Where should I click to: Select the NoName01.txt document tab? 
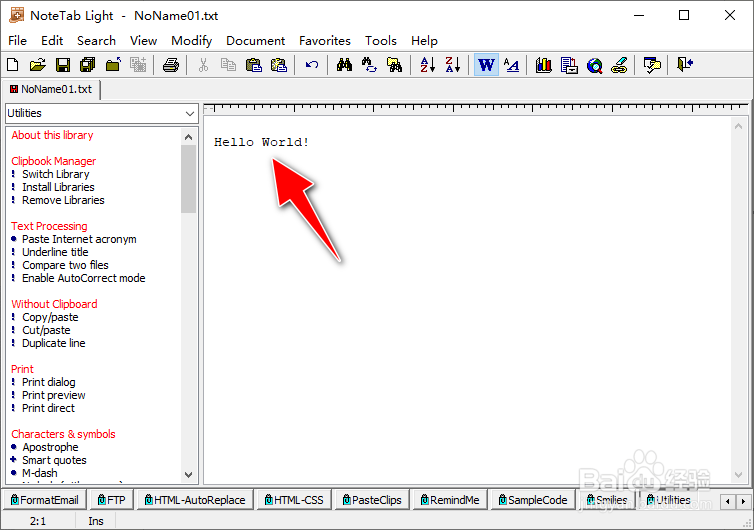click(51, 89)
